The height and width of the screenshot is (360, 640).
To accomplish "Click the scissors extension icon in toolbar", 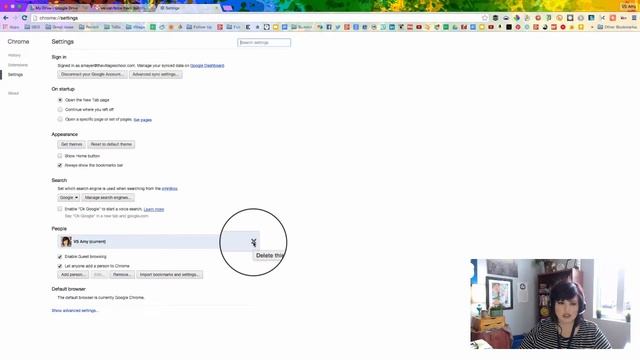I will click(x=602, y=18).
